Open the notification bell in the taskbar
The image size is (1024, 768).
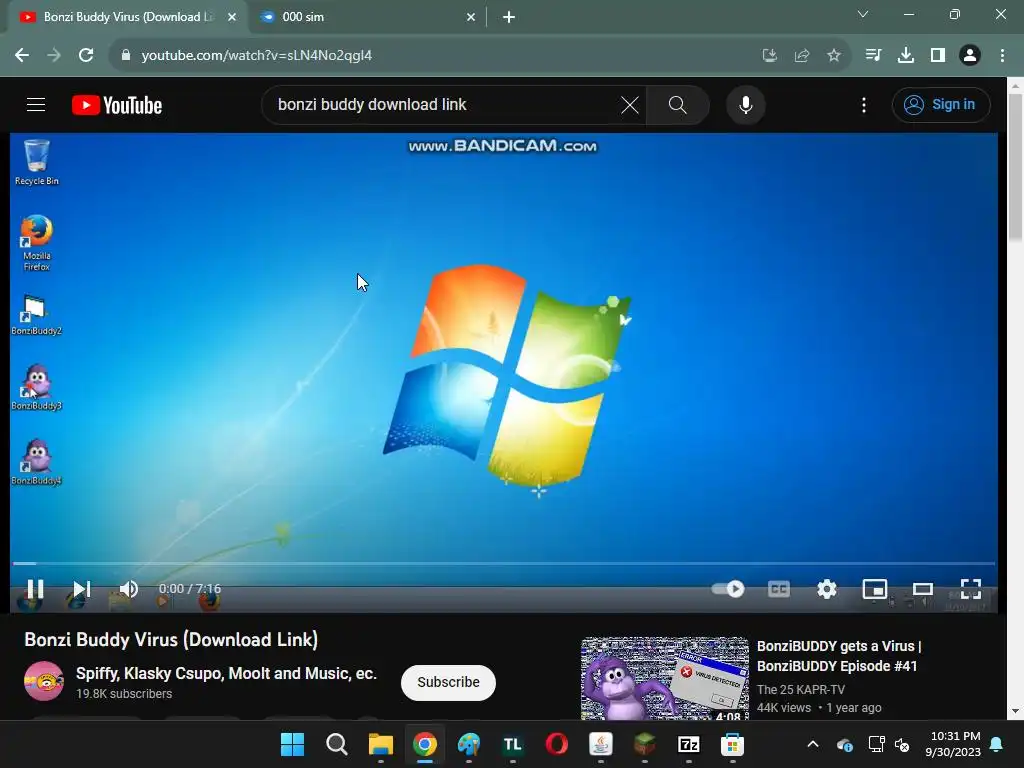[997, 744]
